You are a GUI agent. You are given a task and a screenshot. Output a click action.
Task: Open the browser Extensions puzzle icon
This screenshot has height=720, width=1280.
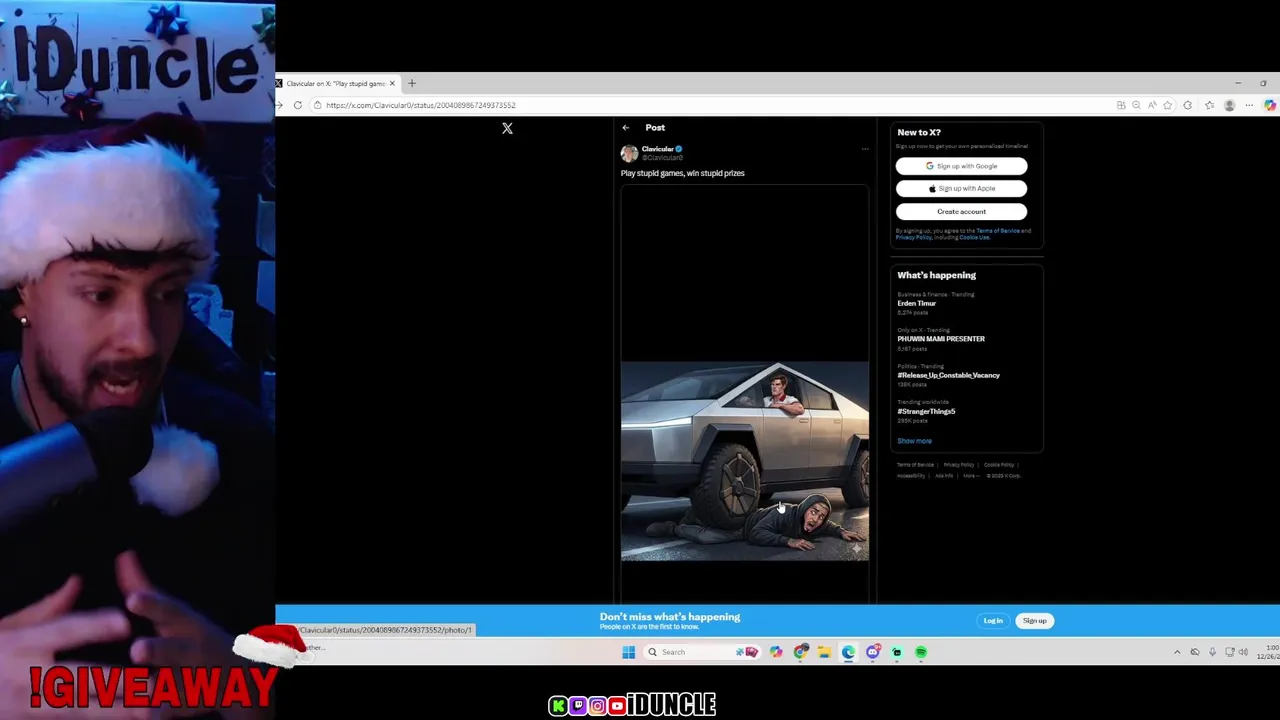point(1188,105)
